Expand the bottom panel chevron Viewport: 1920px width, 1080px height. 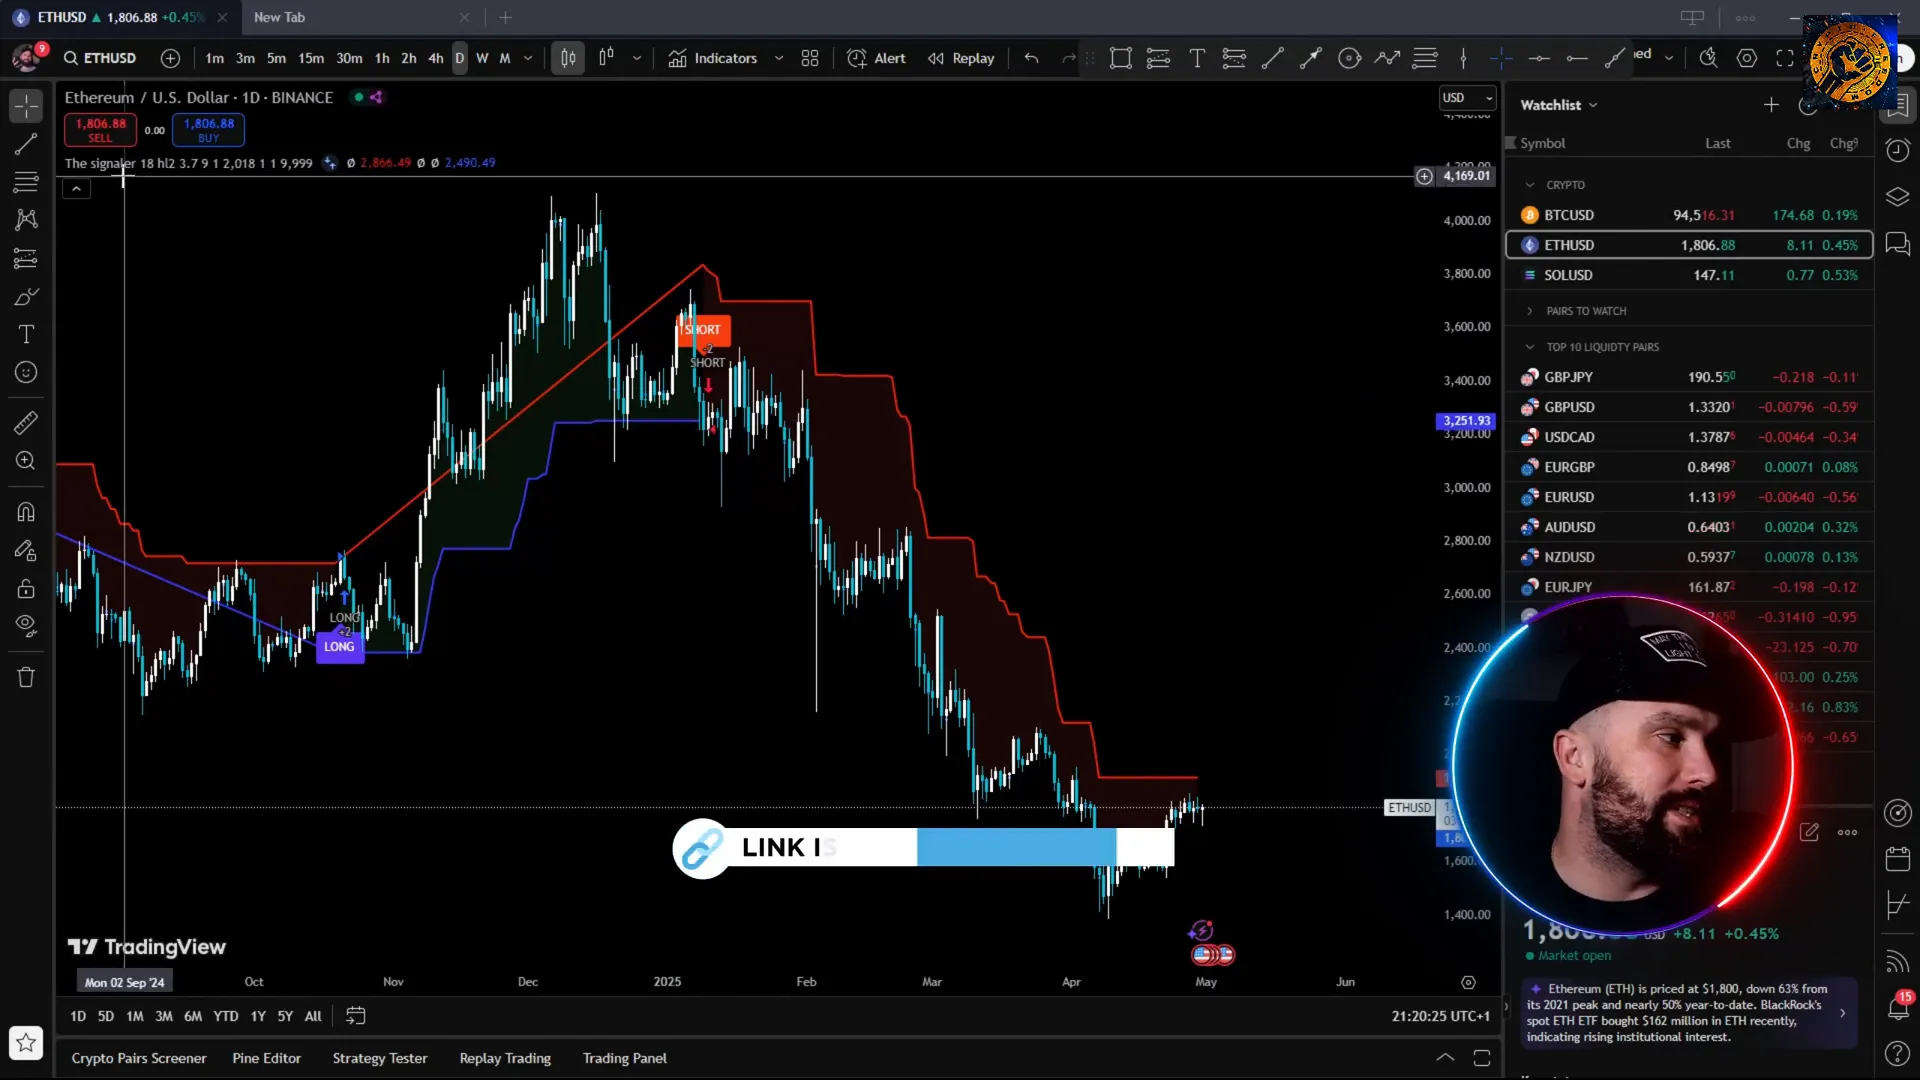[1445, 1057]
